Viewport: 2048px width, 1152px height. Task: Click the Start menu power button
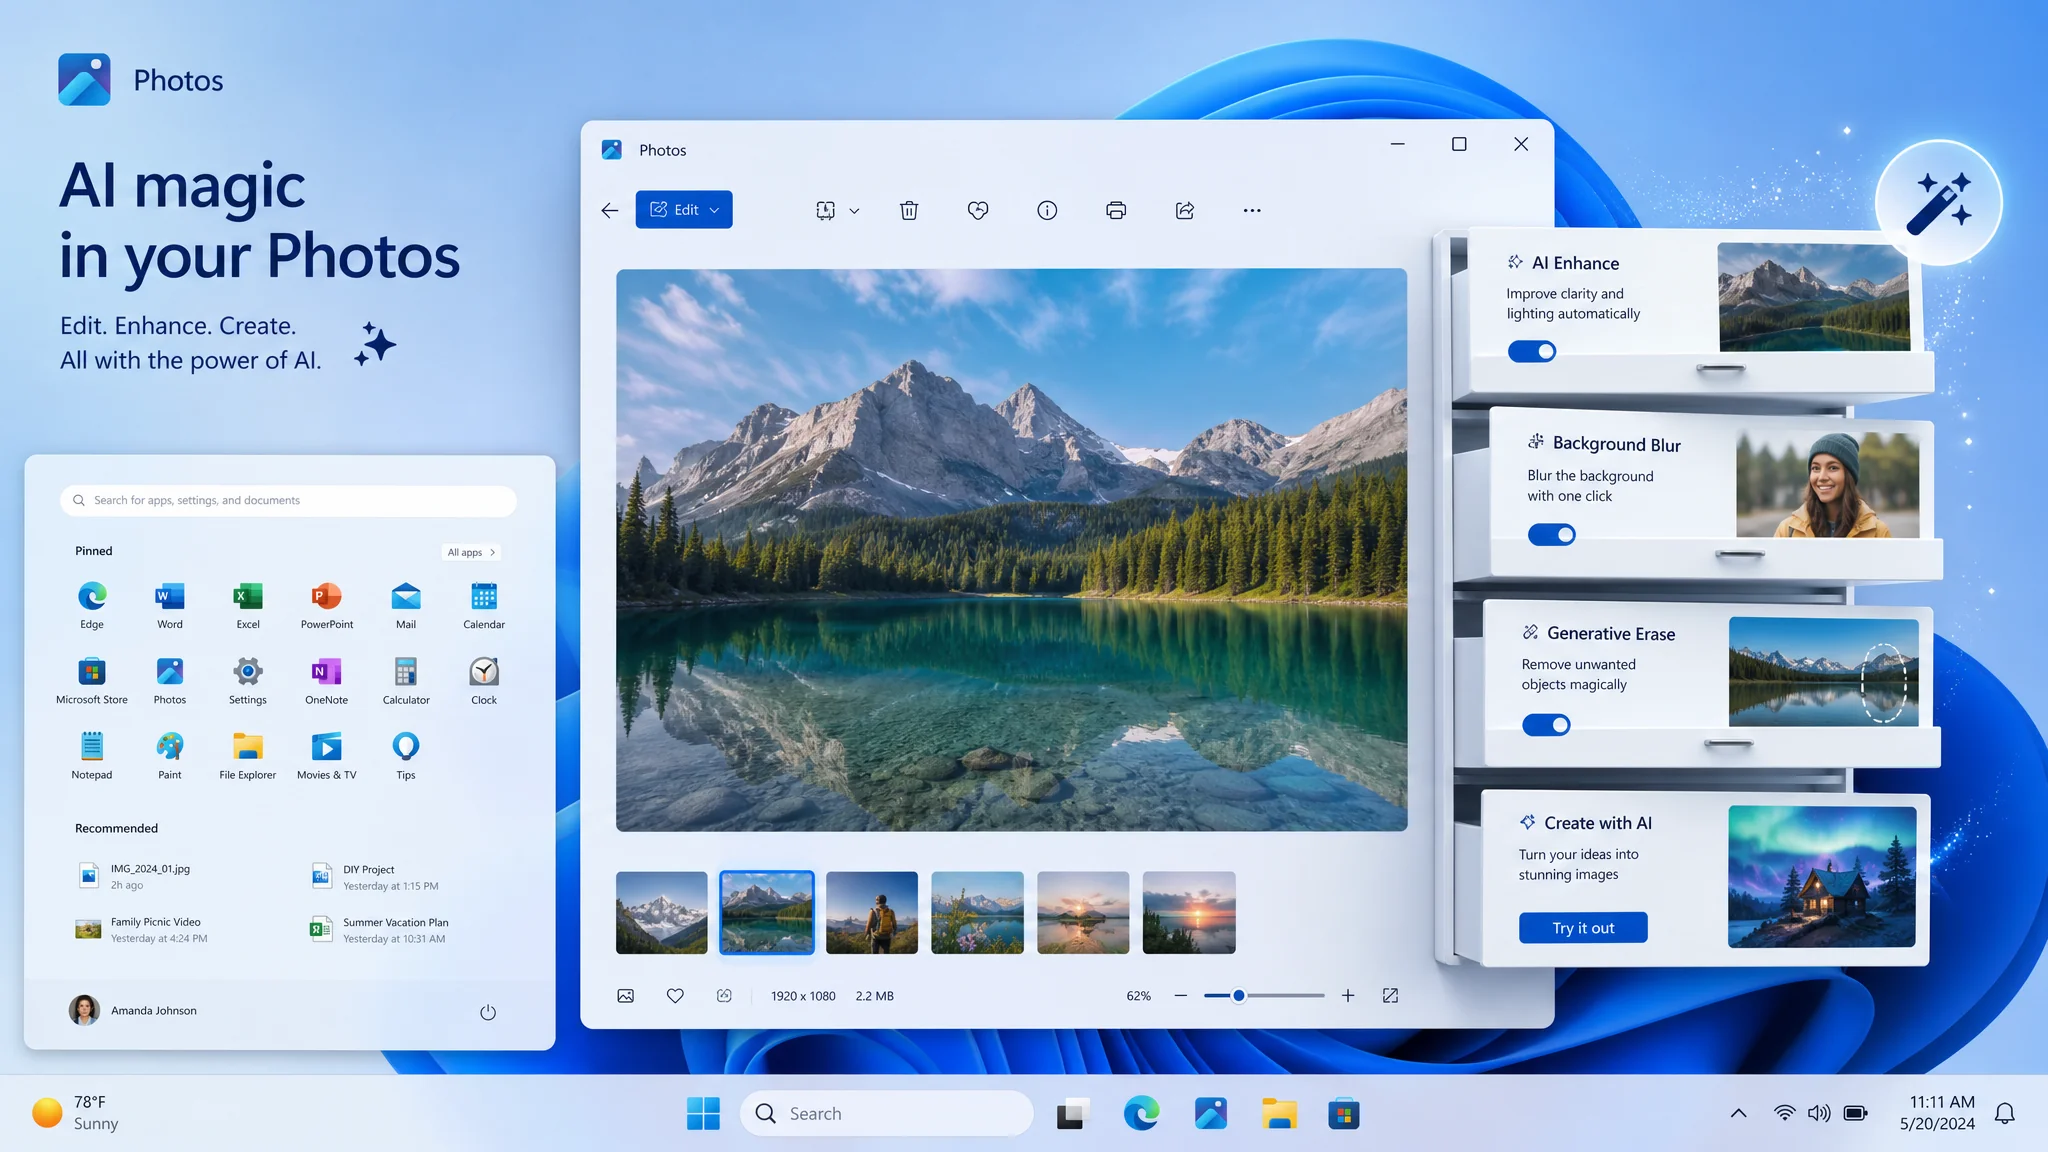pyautogui.click(x=488, y=1012)
